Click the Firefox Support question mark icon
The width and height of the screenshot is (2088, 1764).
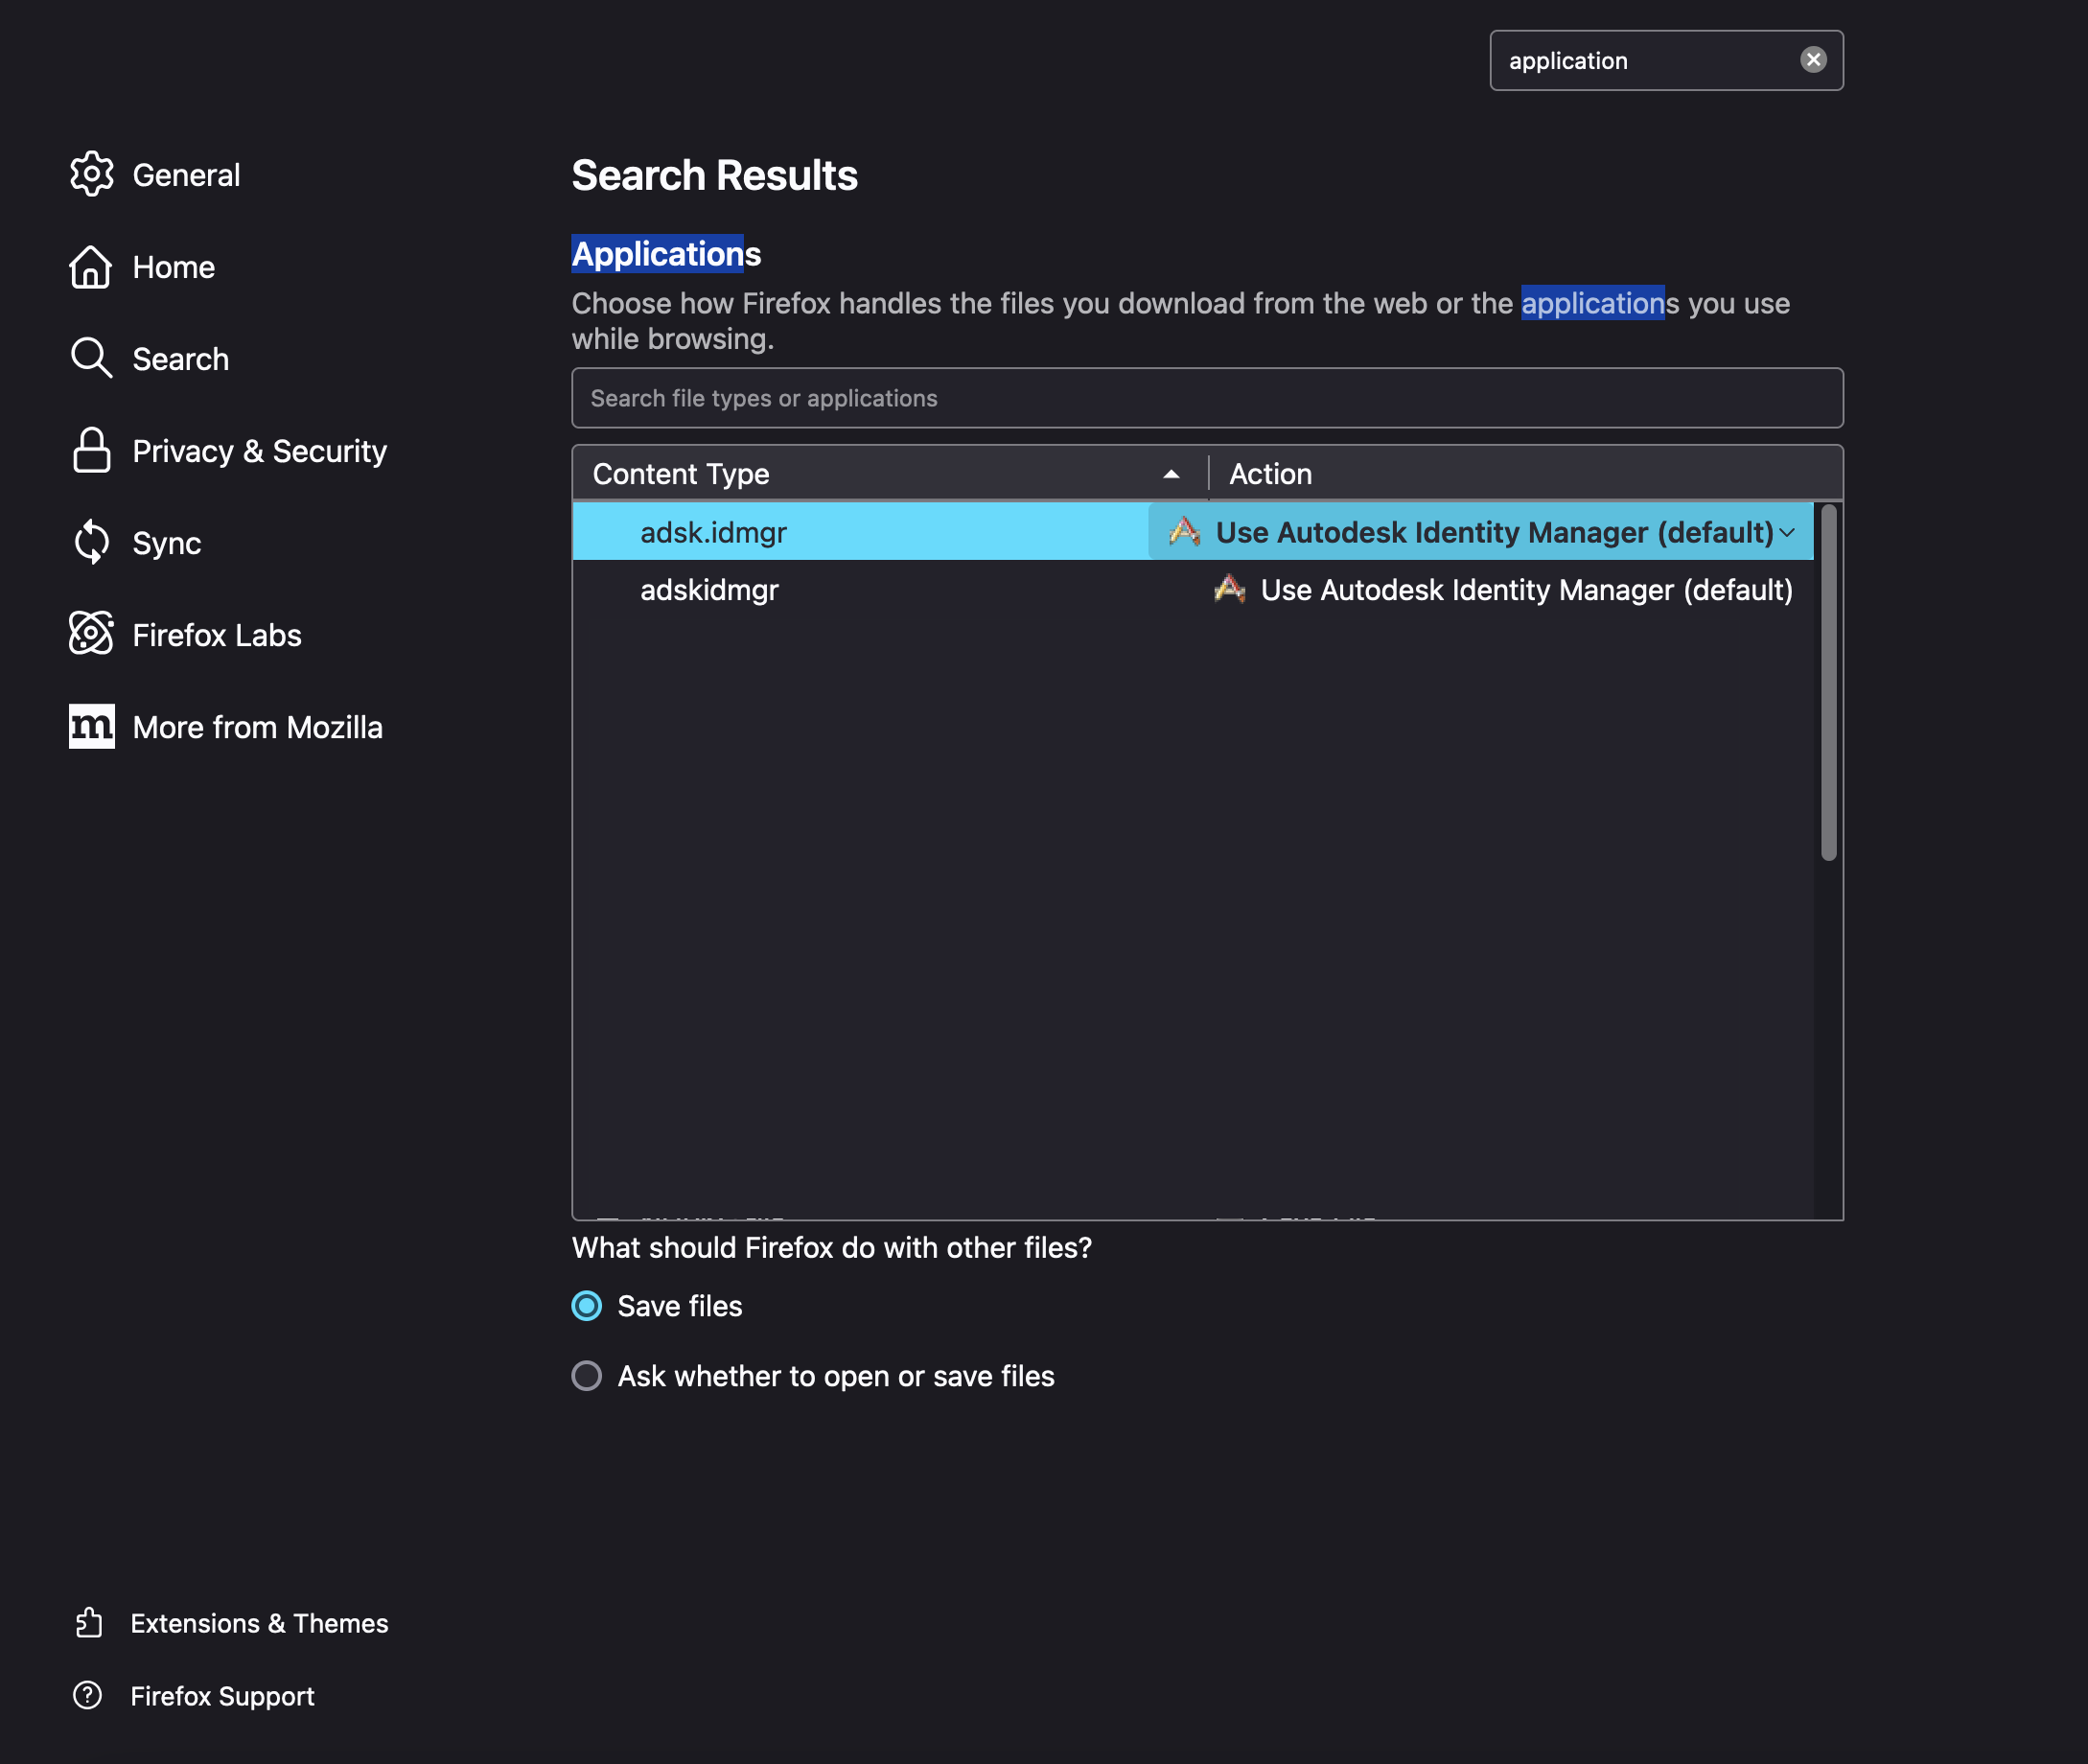(x=88, y=1695)
